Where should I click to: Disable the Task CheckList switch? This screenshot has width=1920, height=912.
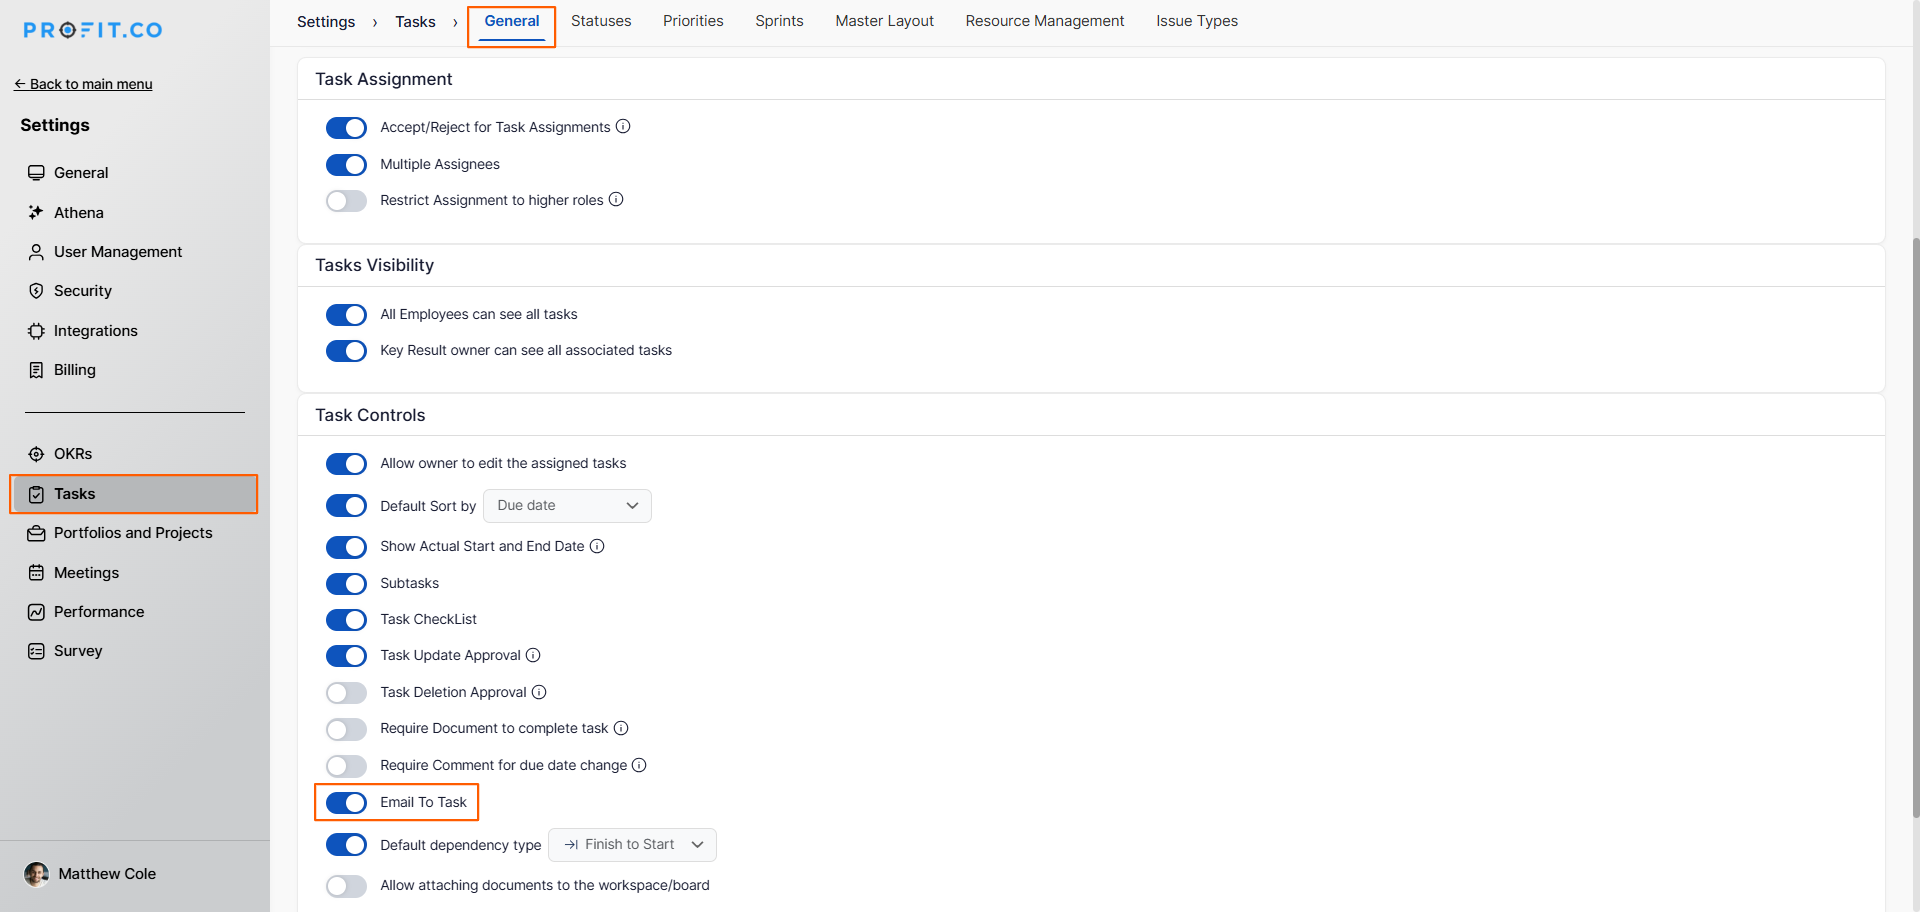[346, 620]
